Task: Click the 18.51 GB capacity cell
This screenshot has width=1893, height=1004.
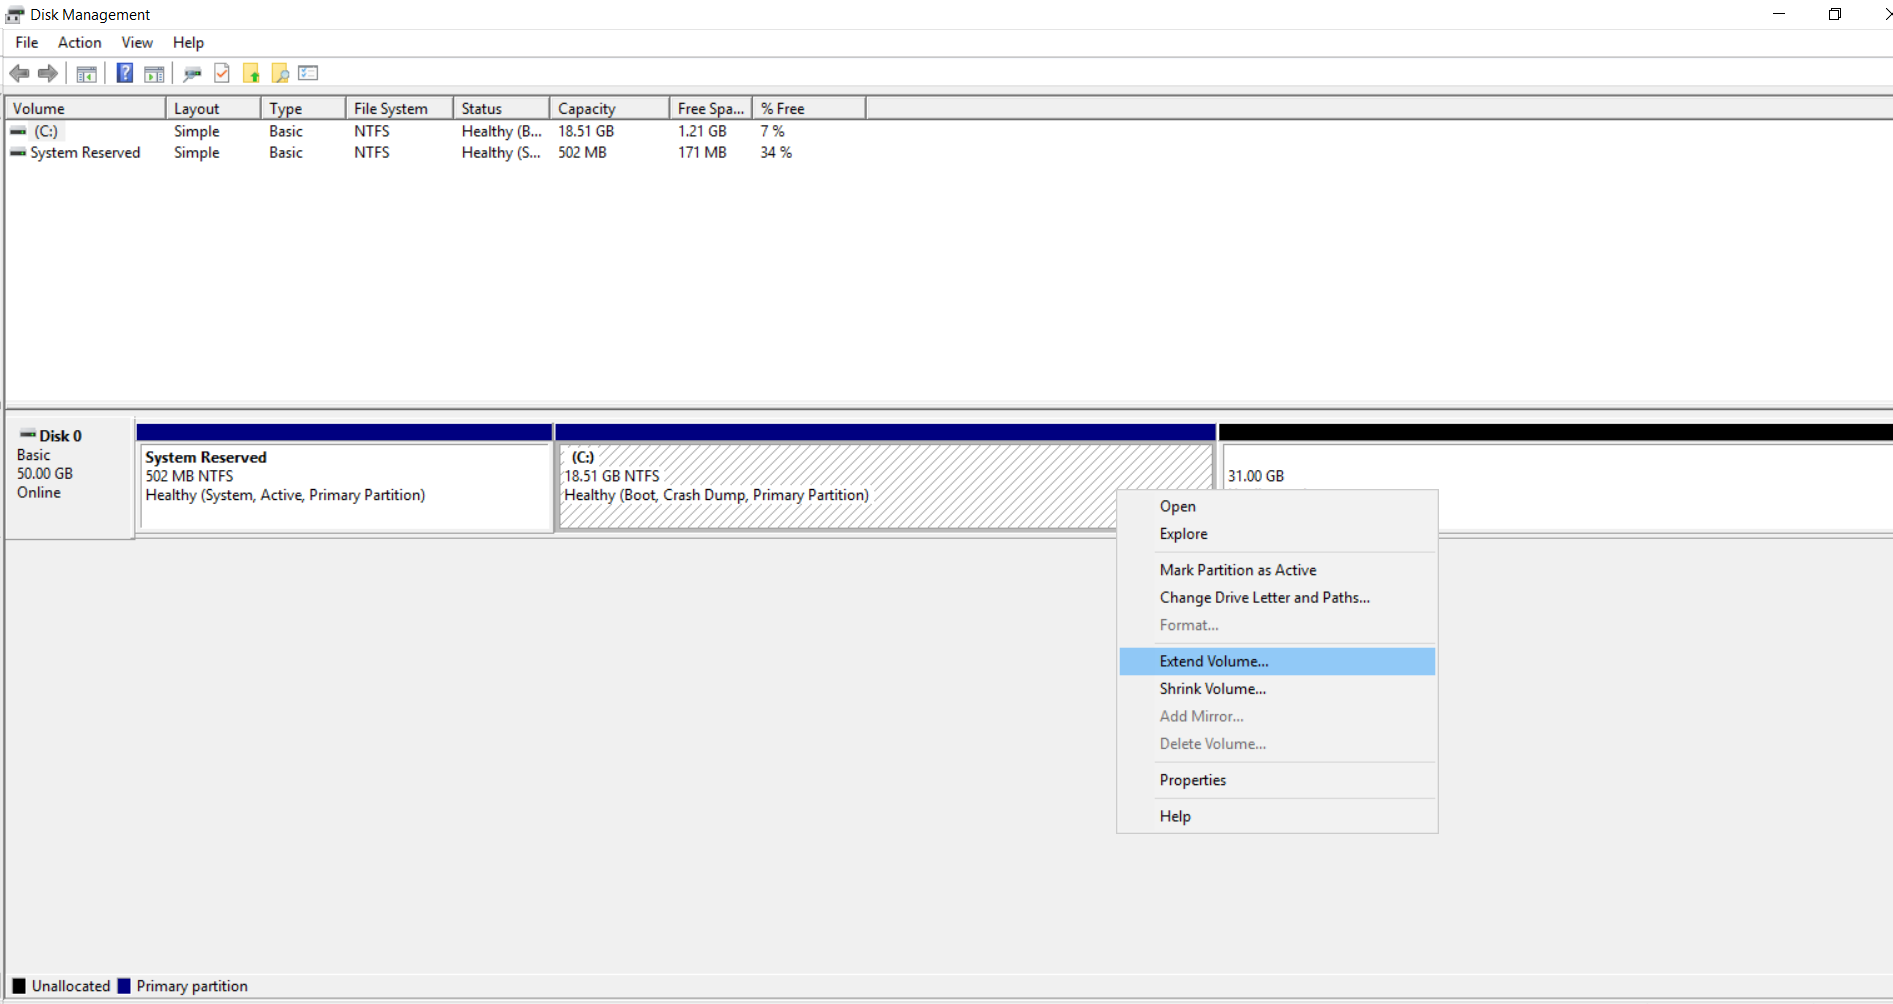Action: [586, 131]
